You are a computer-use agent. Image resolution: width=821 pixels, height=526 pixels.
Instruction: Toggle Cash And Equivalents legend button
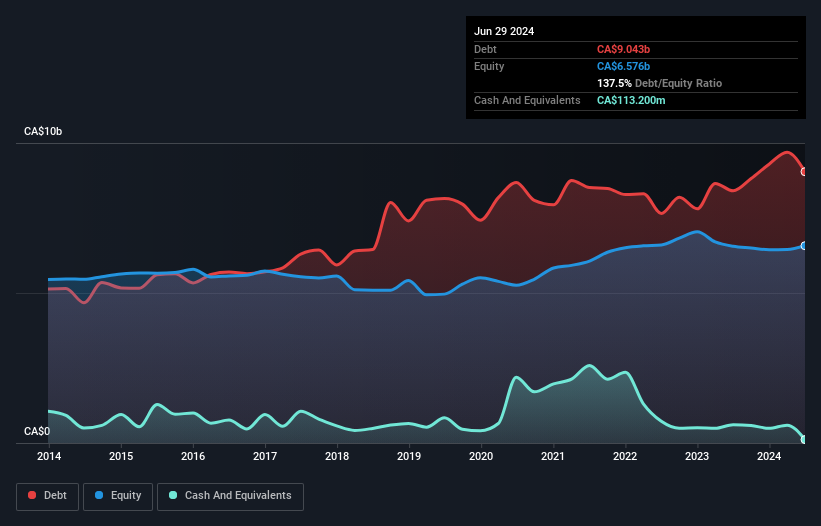point(230,496)
